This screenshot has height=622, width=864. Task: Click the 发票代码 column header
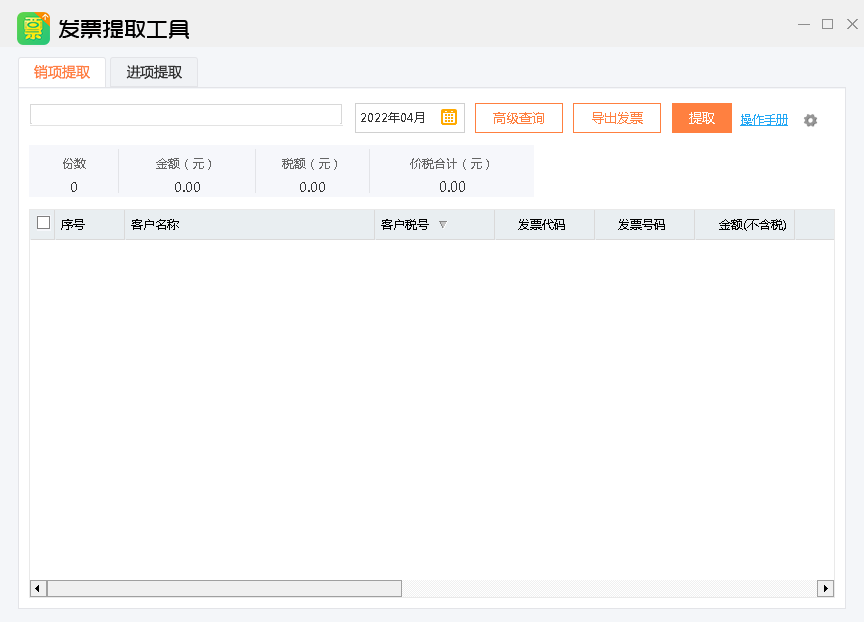(544, 225)
